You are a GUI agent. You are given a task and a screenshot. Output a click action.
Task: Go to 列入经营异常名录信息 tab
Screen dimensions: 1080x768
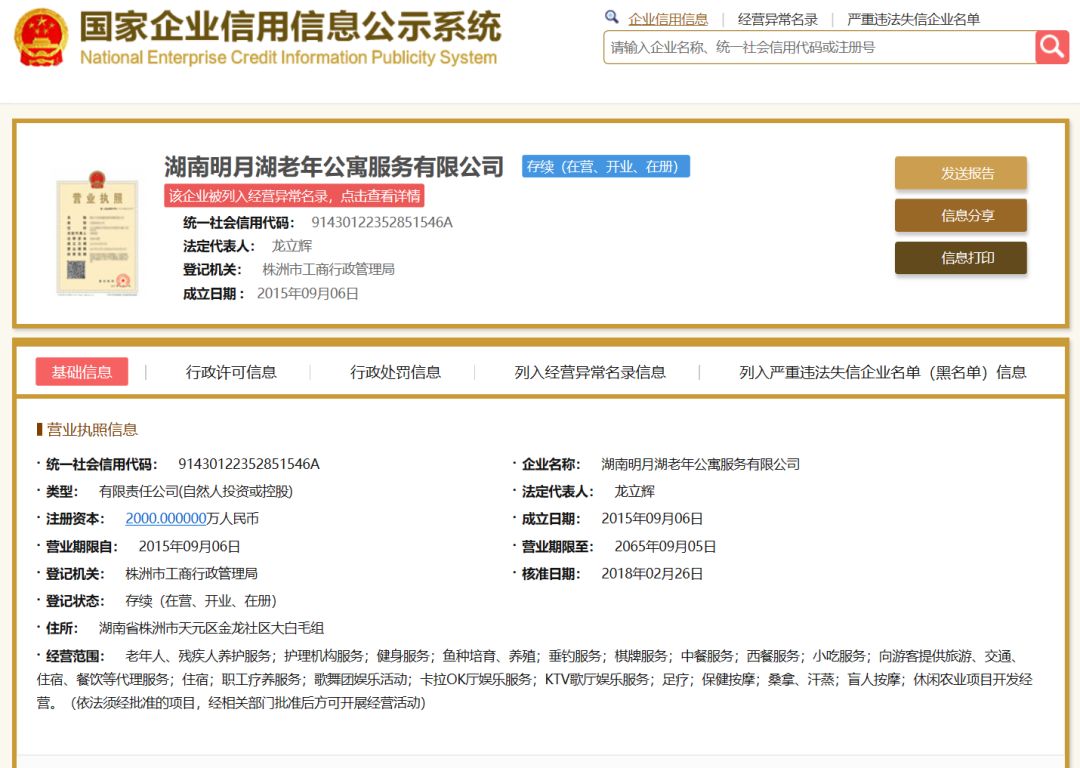coord(590,372)
